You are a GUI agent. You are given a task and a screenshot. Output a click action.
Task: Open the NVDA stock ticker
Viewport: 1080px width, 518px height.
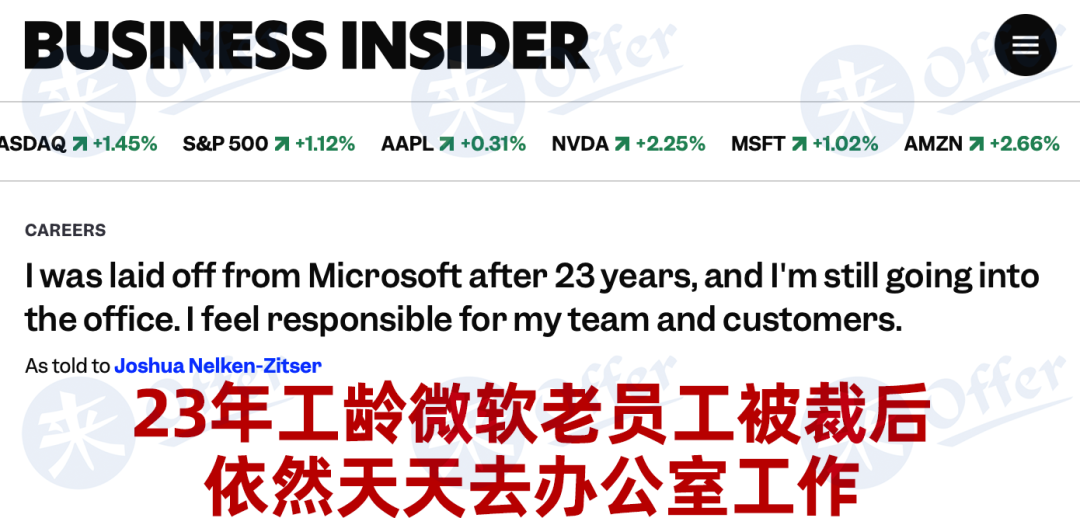coord(628,144)
